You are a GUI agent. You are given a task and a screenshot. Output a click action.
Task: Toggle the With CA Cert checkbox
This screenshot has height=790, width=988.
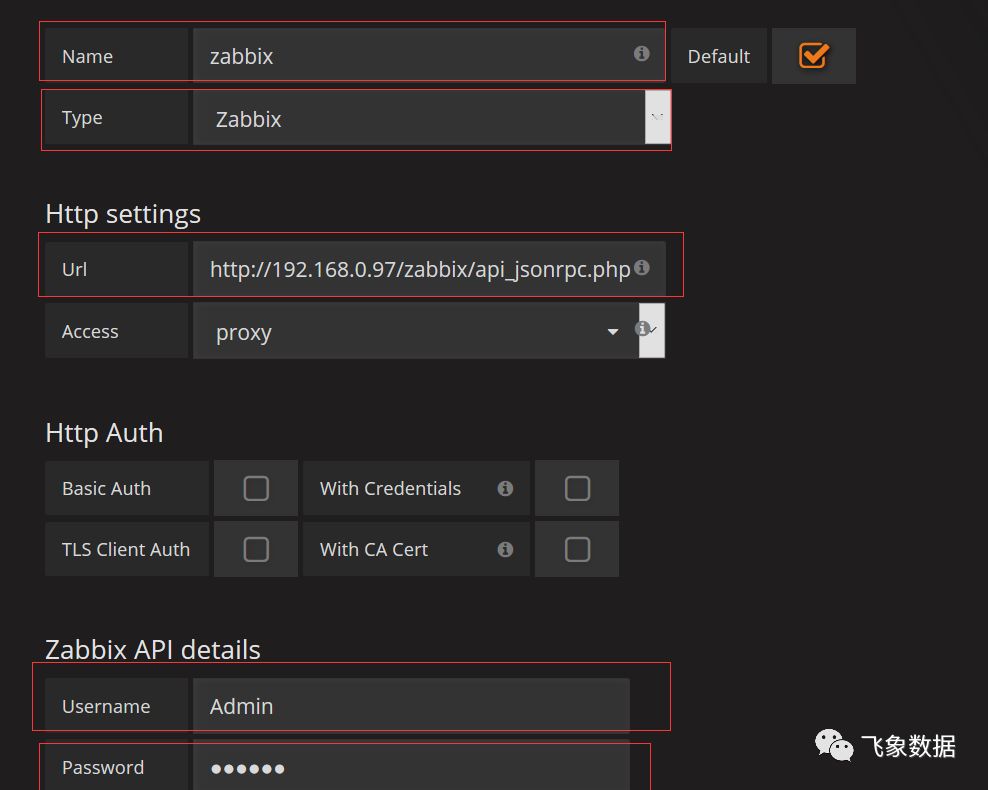coord(577,549)
